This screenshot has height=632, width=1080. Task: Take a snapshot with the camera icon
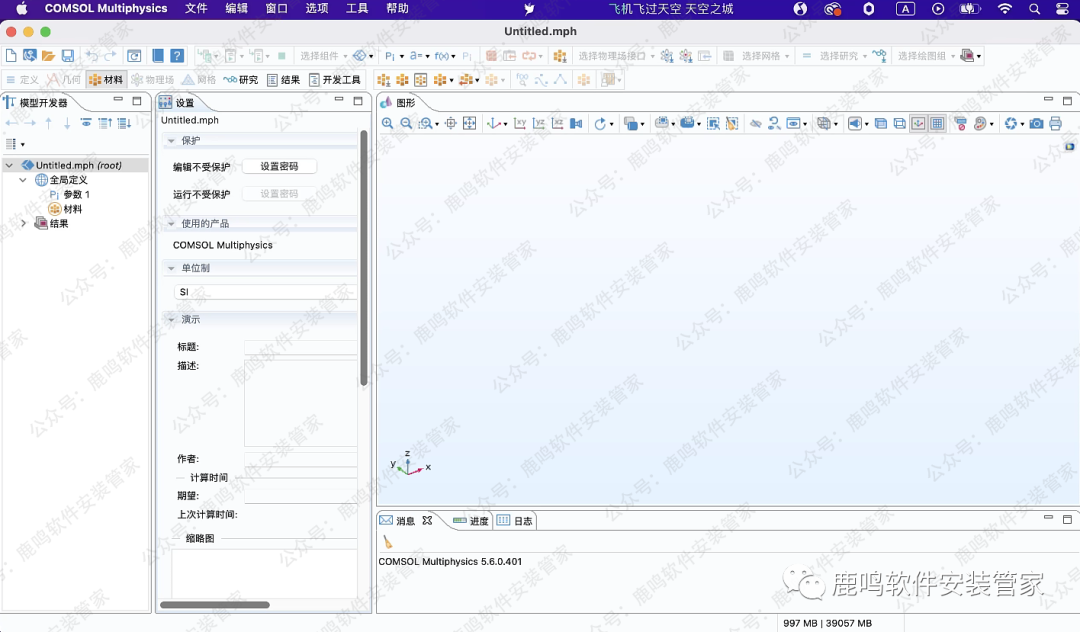[x=1037, y=124]
